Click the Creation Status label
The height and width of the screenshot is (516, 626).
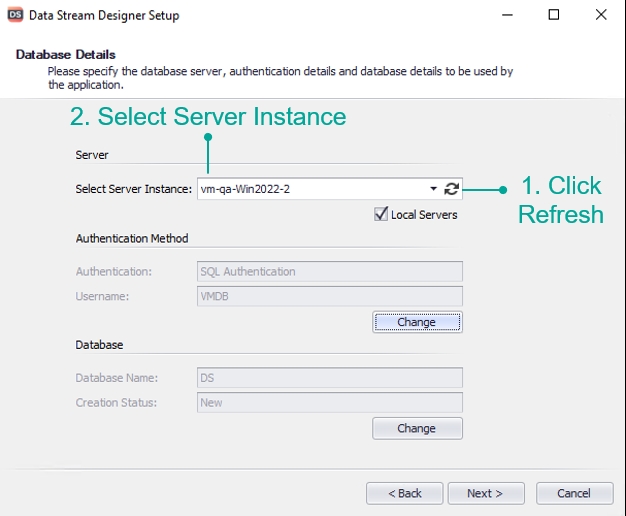tap(116, 403)
